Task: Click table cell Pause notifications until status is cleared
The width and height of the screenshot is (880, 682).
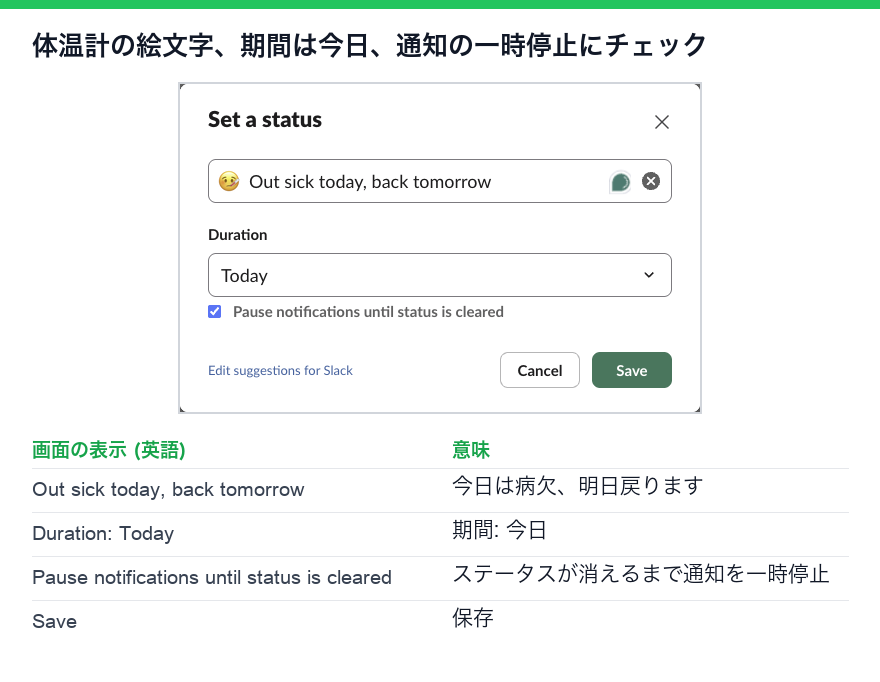Action: [x=212, y=578]
